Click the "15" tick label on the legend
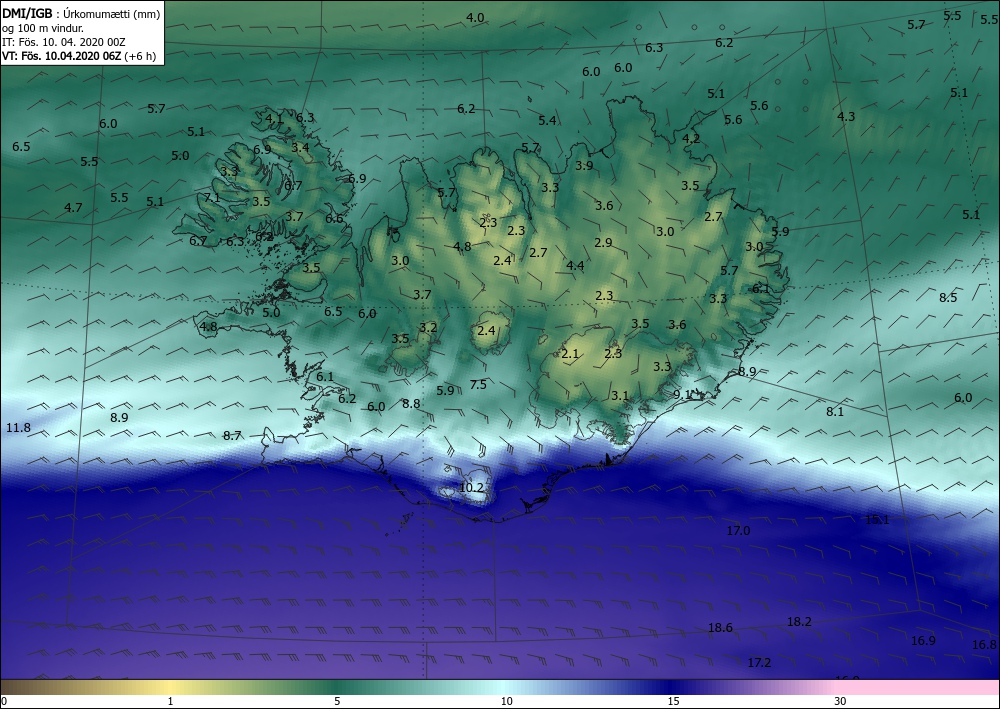The width and height of the screenshot is (1000, 709). point(673,702)
